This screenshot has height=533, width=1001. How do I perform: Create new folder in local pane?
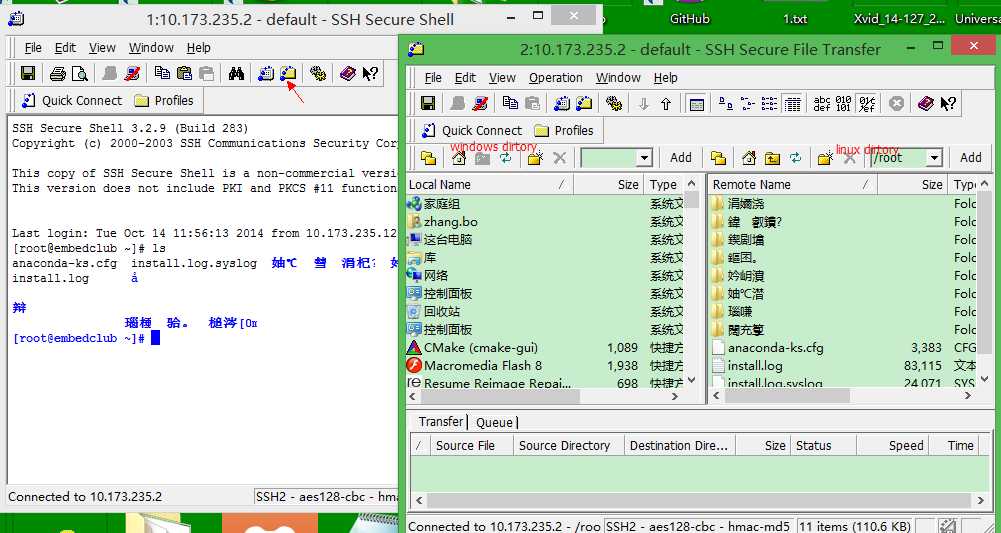[535, 158]
